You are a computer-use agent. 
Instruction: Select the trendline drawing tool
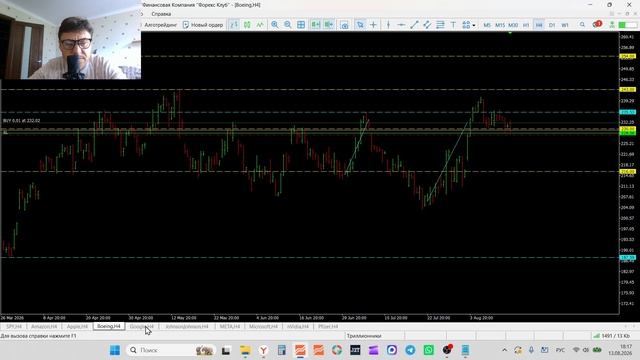(x=414, y=25)
